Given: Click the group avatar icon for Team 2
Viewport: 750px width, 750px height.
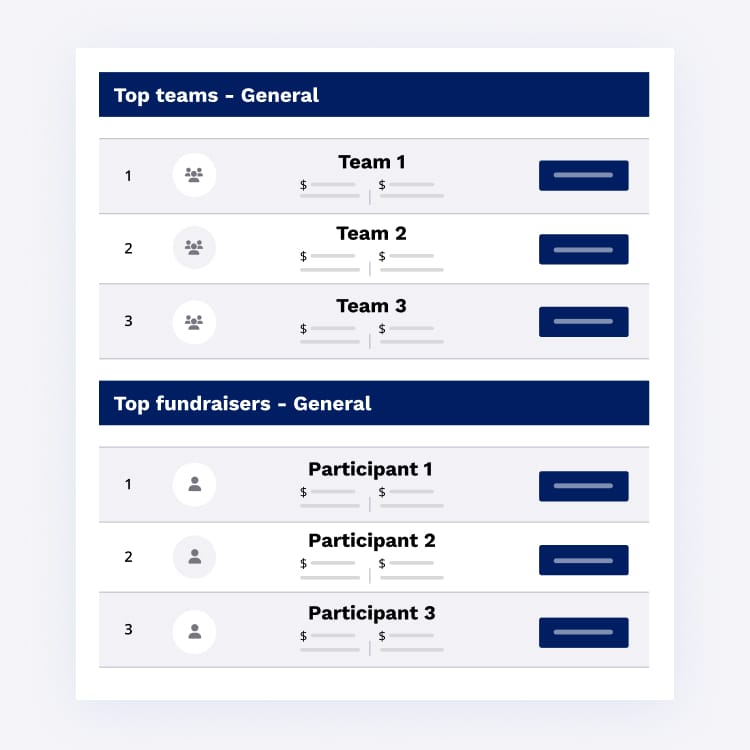Looking at the screenshot, I should 194,248.
